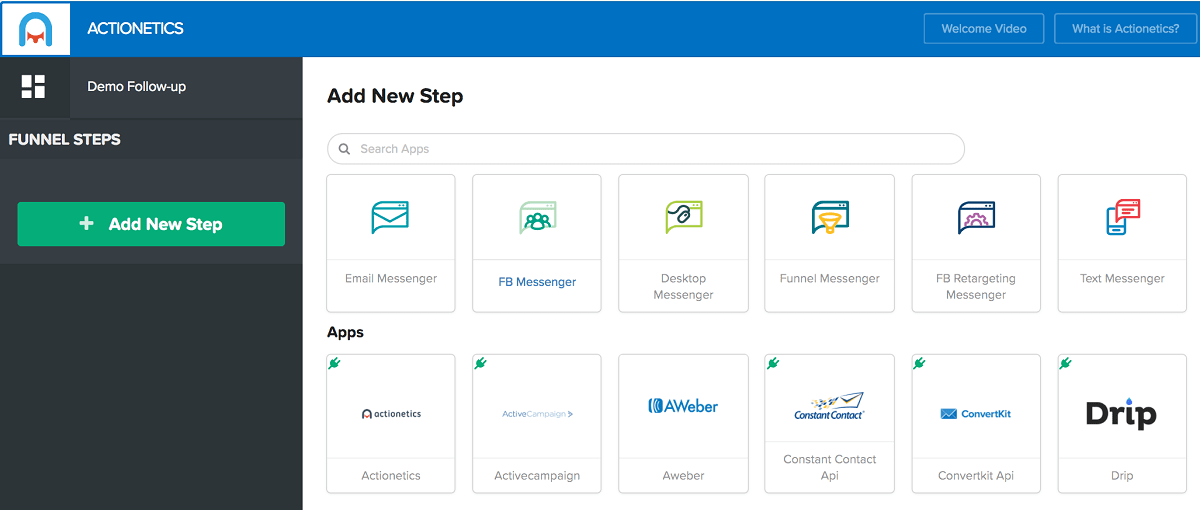This screenshot has width=1200, height=510.
Task: Click the Actionetics logo icon
Action: pyautogui.click(x=35, y=29)
